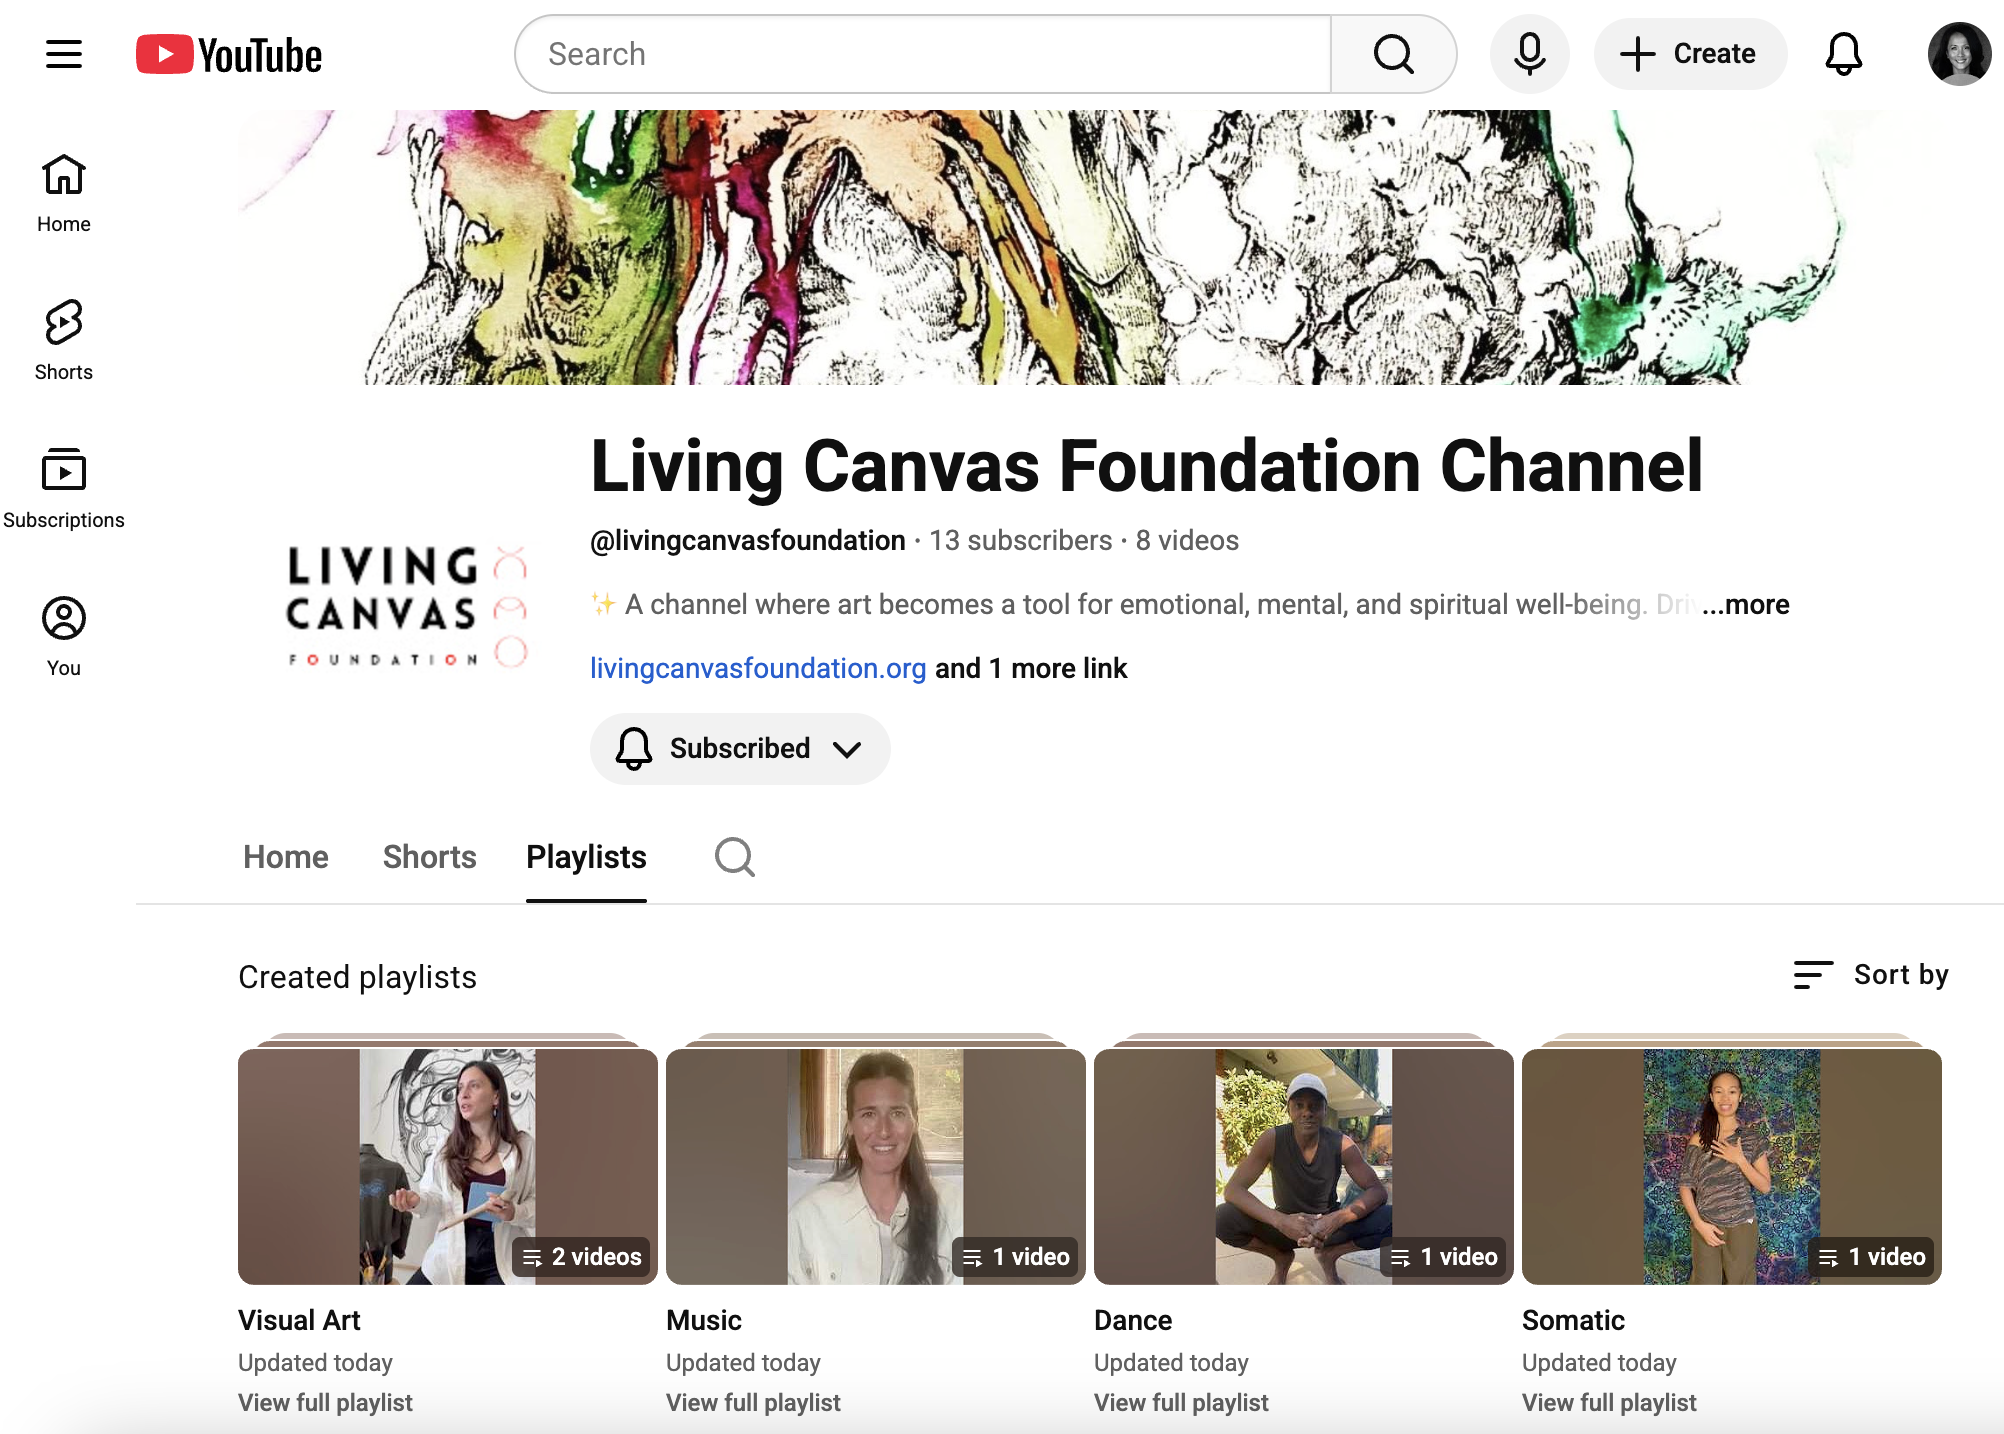Image resolution: width=2004 pixels, height=1434 pixels.
Task: Switch to channel Home tab
Action: click(285, 857)
